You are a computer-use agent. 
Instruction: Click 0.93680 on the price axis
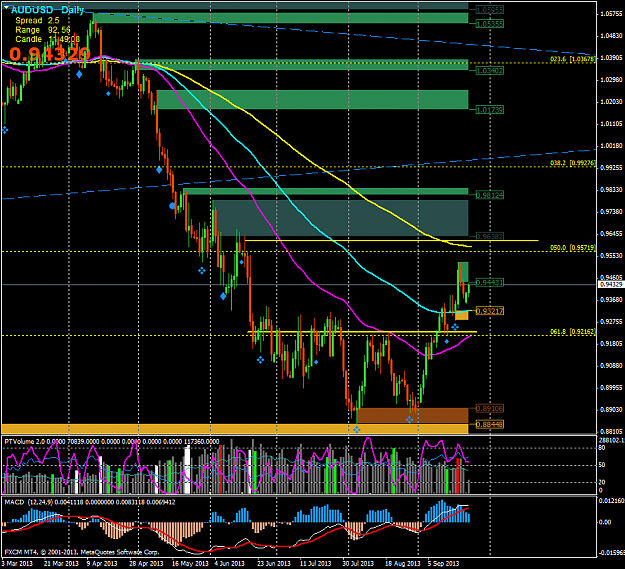611,300
